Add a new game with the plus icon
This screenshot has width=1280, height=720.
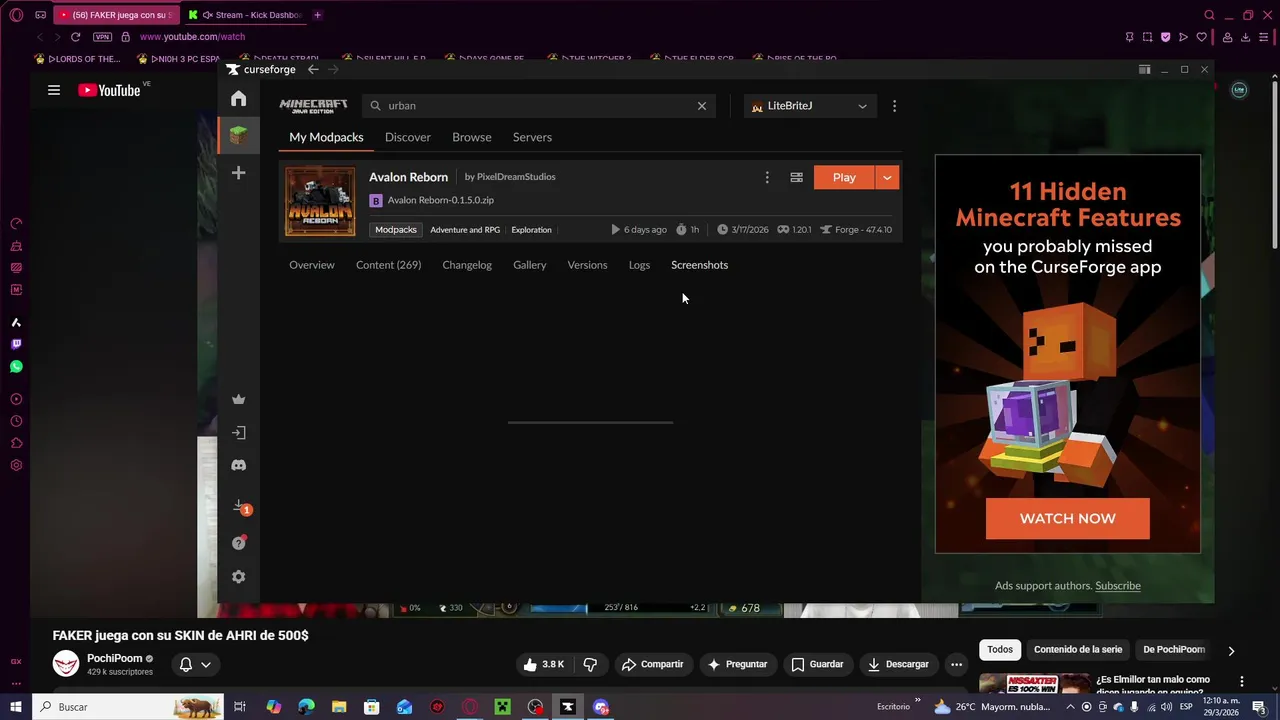pos(238,173)
